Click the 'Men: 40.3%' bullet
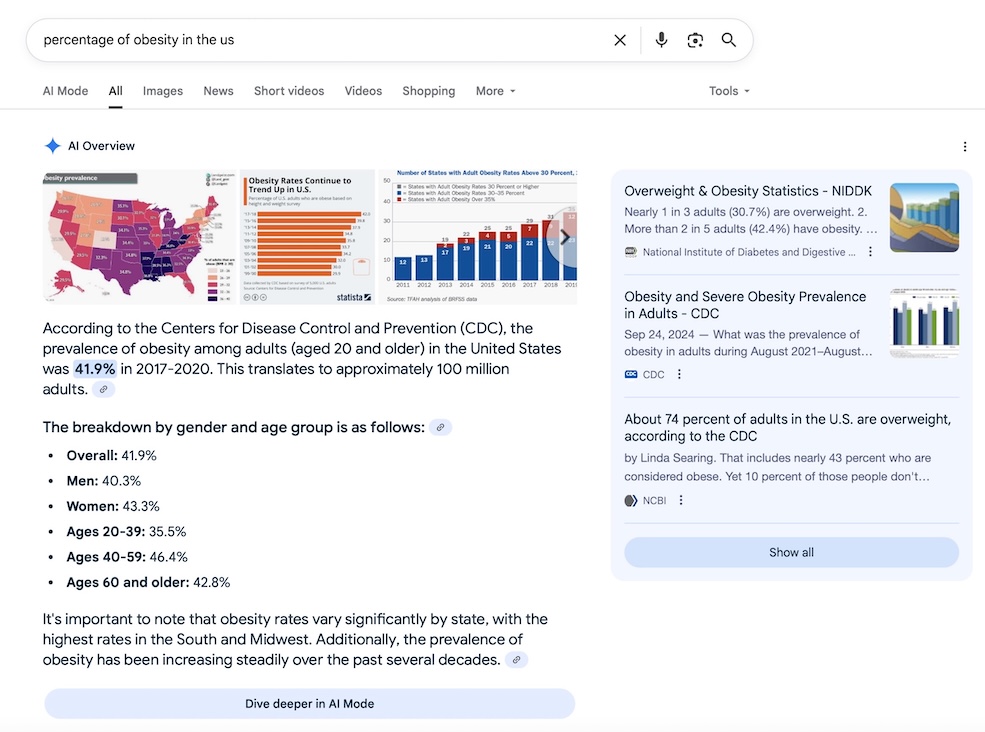Screen dimensions: 985x732 (104, 481)
